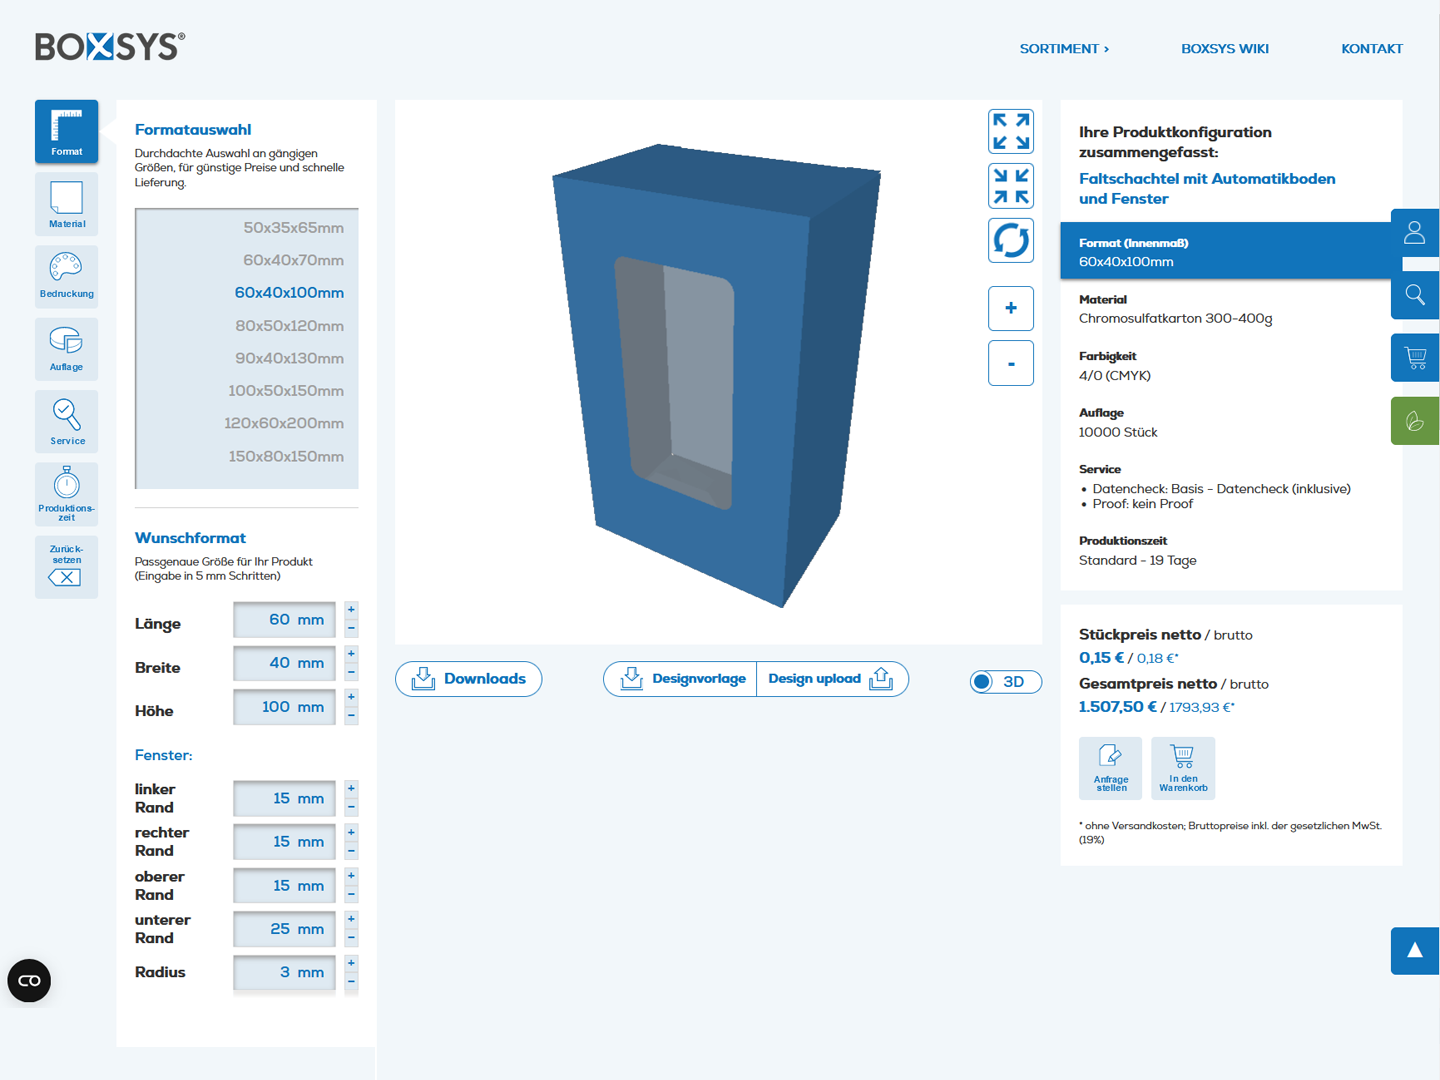Screen dimensions: 1440x1080
Task: Click the Design upload button
Action: click(x=831, y=679)
